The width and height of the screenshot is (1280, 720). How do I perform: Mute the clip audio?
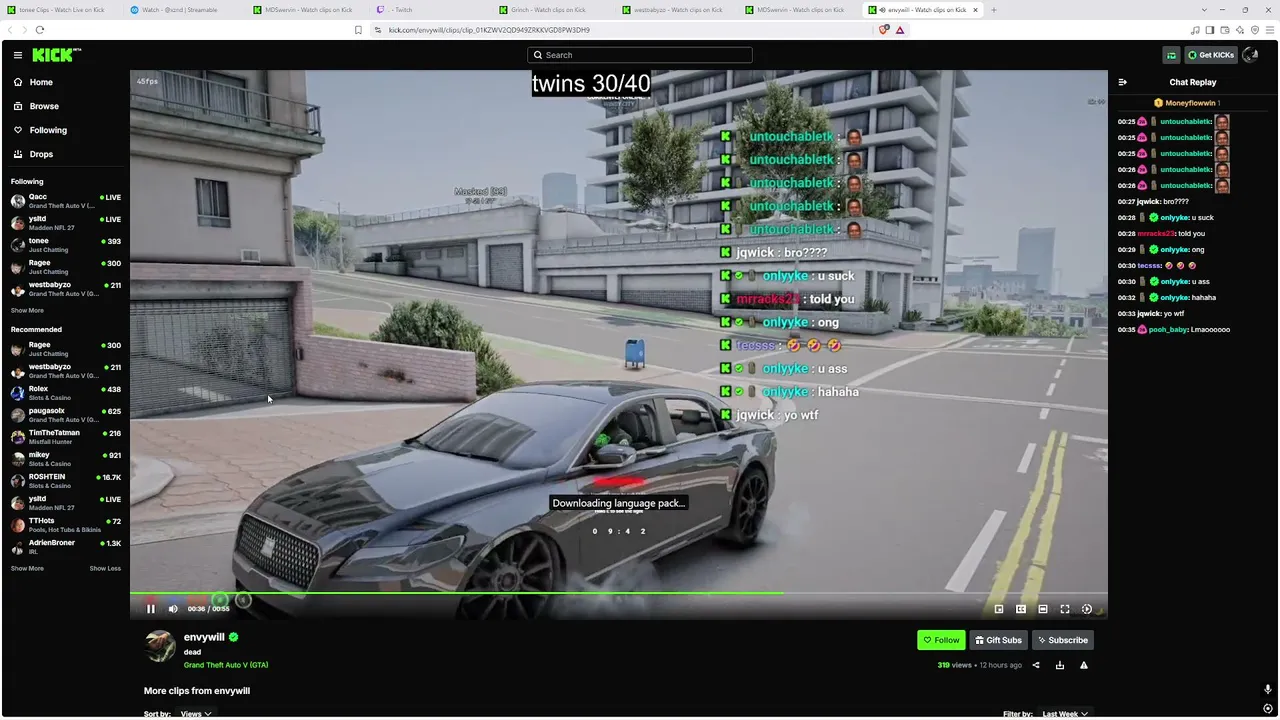coord(173,609)
